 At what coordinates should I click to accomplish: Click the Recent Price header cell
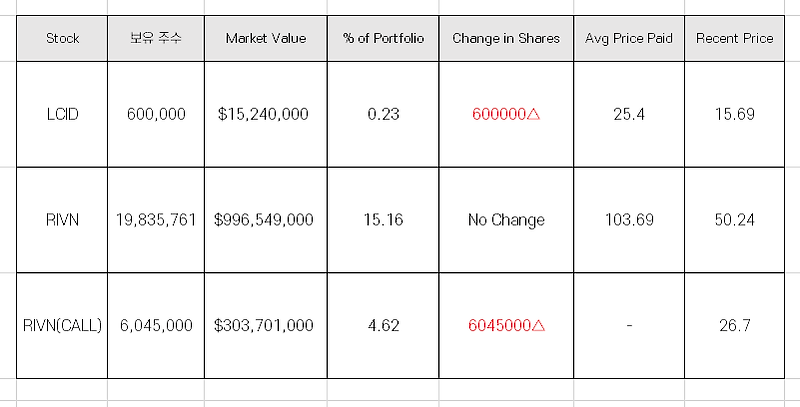point(735,39)
